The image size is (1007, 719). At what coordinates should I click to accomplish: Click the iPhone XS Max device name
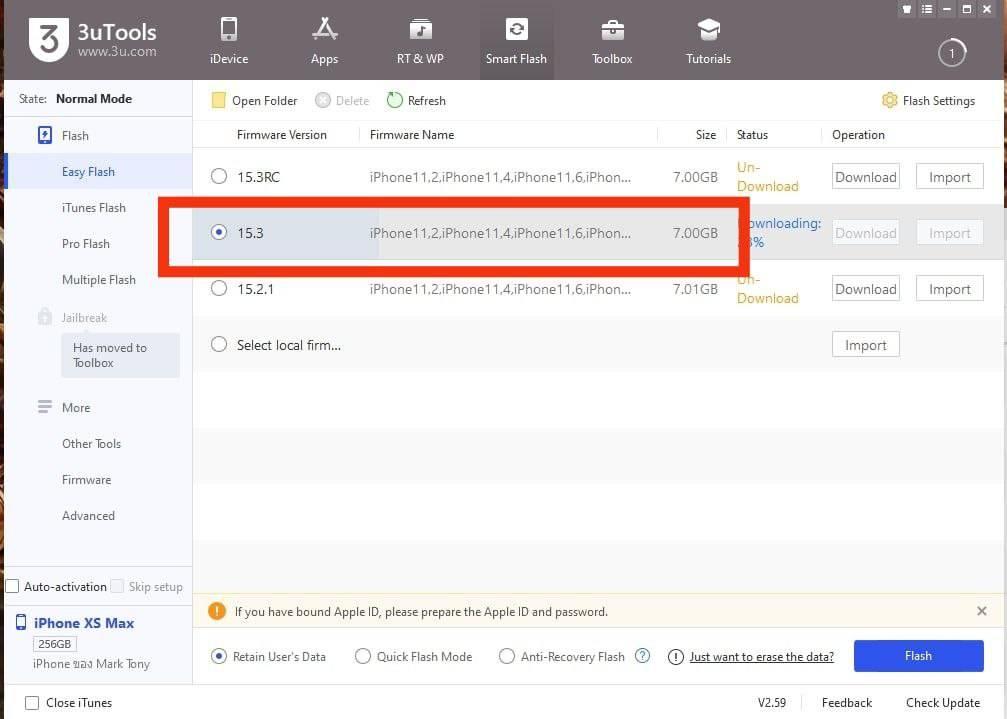84,623
